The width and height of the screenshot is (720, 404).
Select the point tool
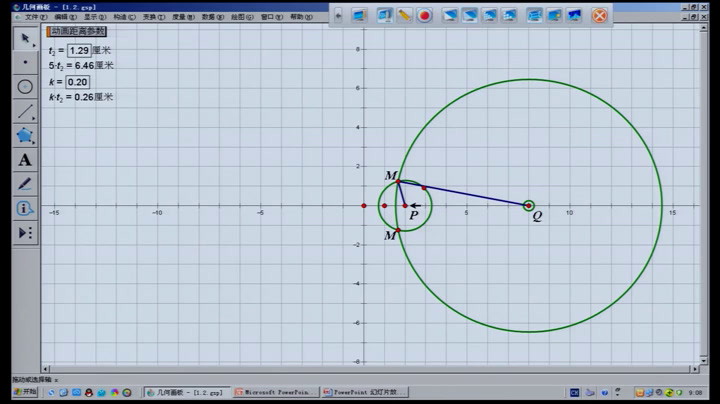[x=25, y=62]
